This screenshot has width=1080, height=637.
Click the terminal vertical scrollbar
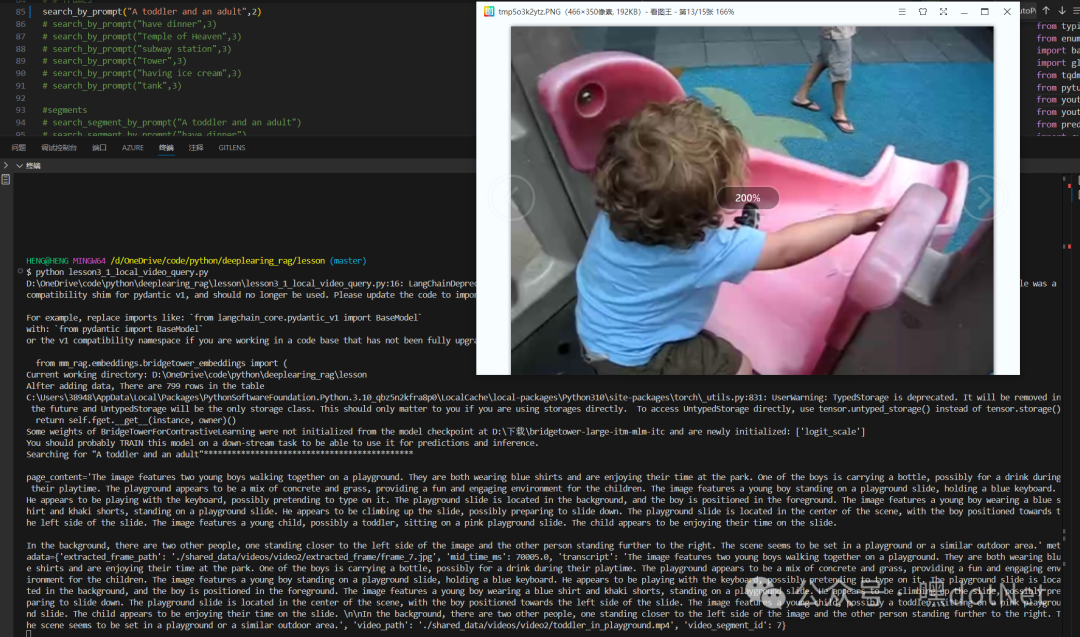[1065, 403]
